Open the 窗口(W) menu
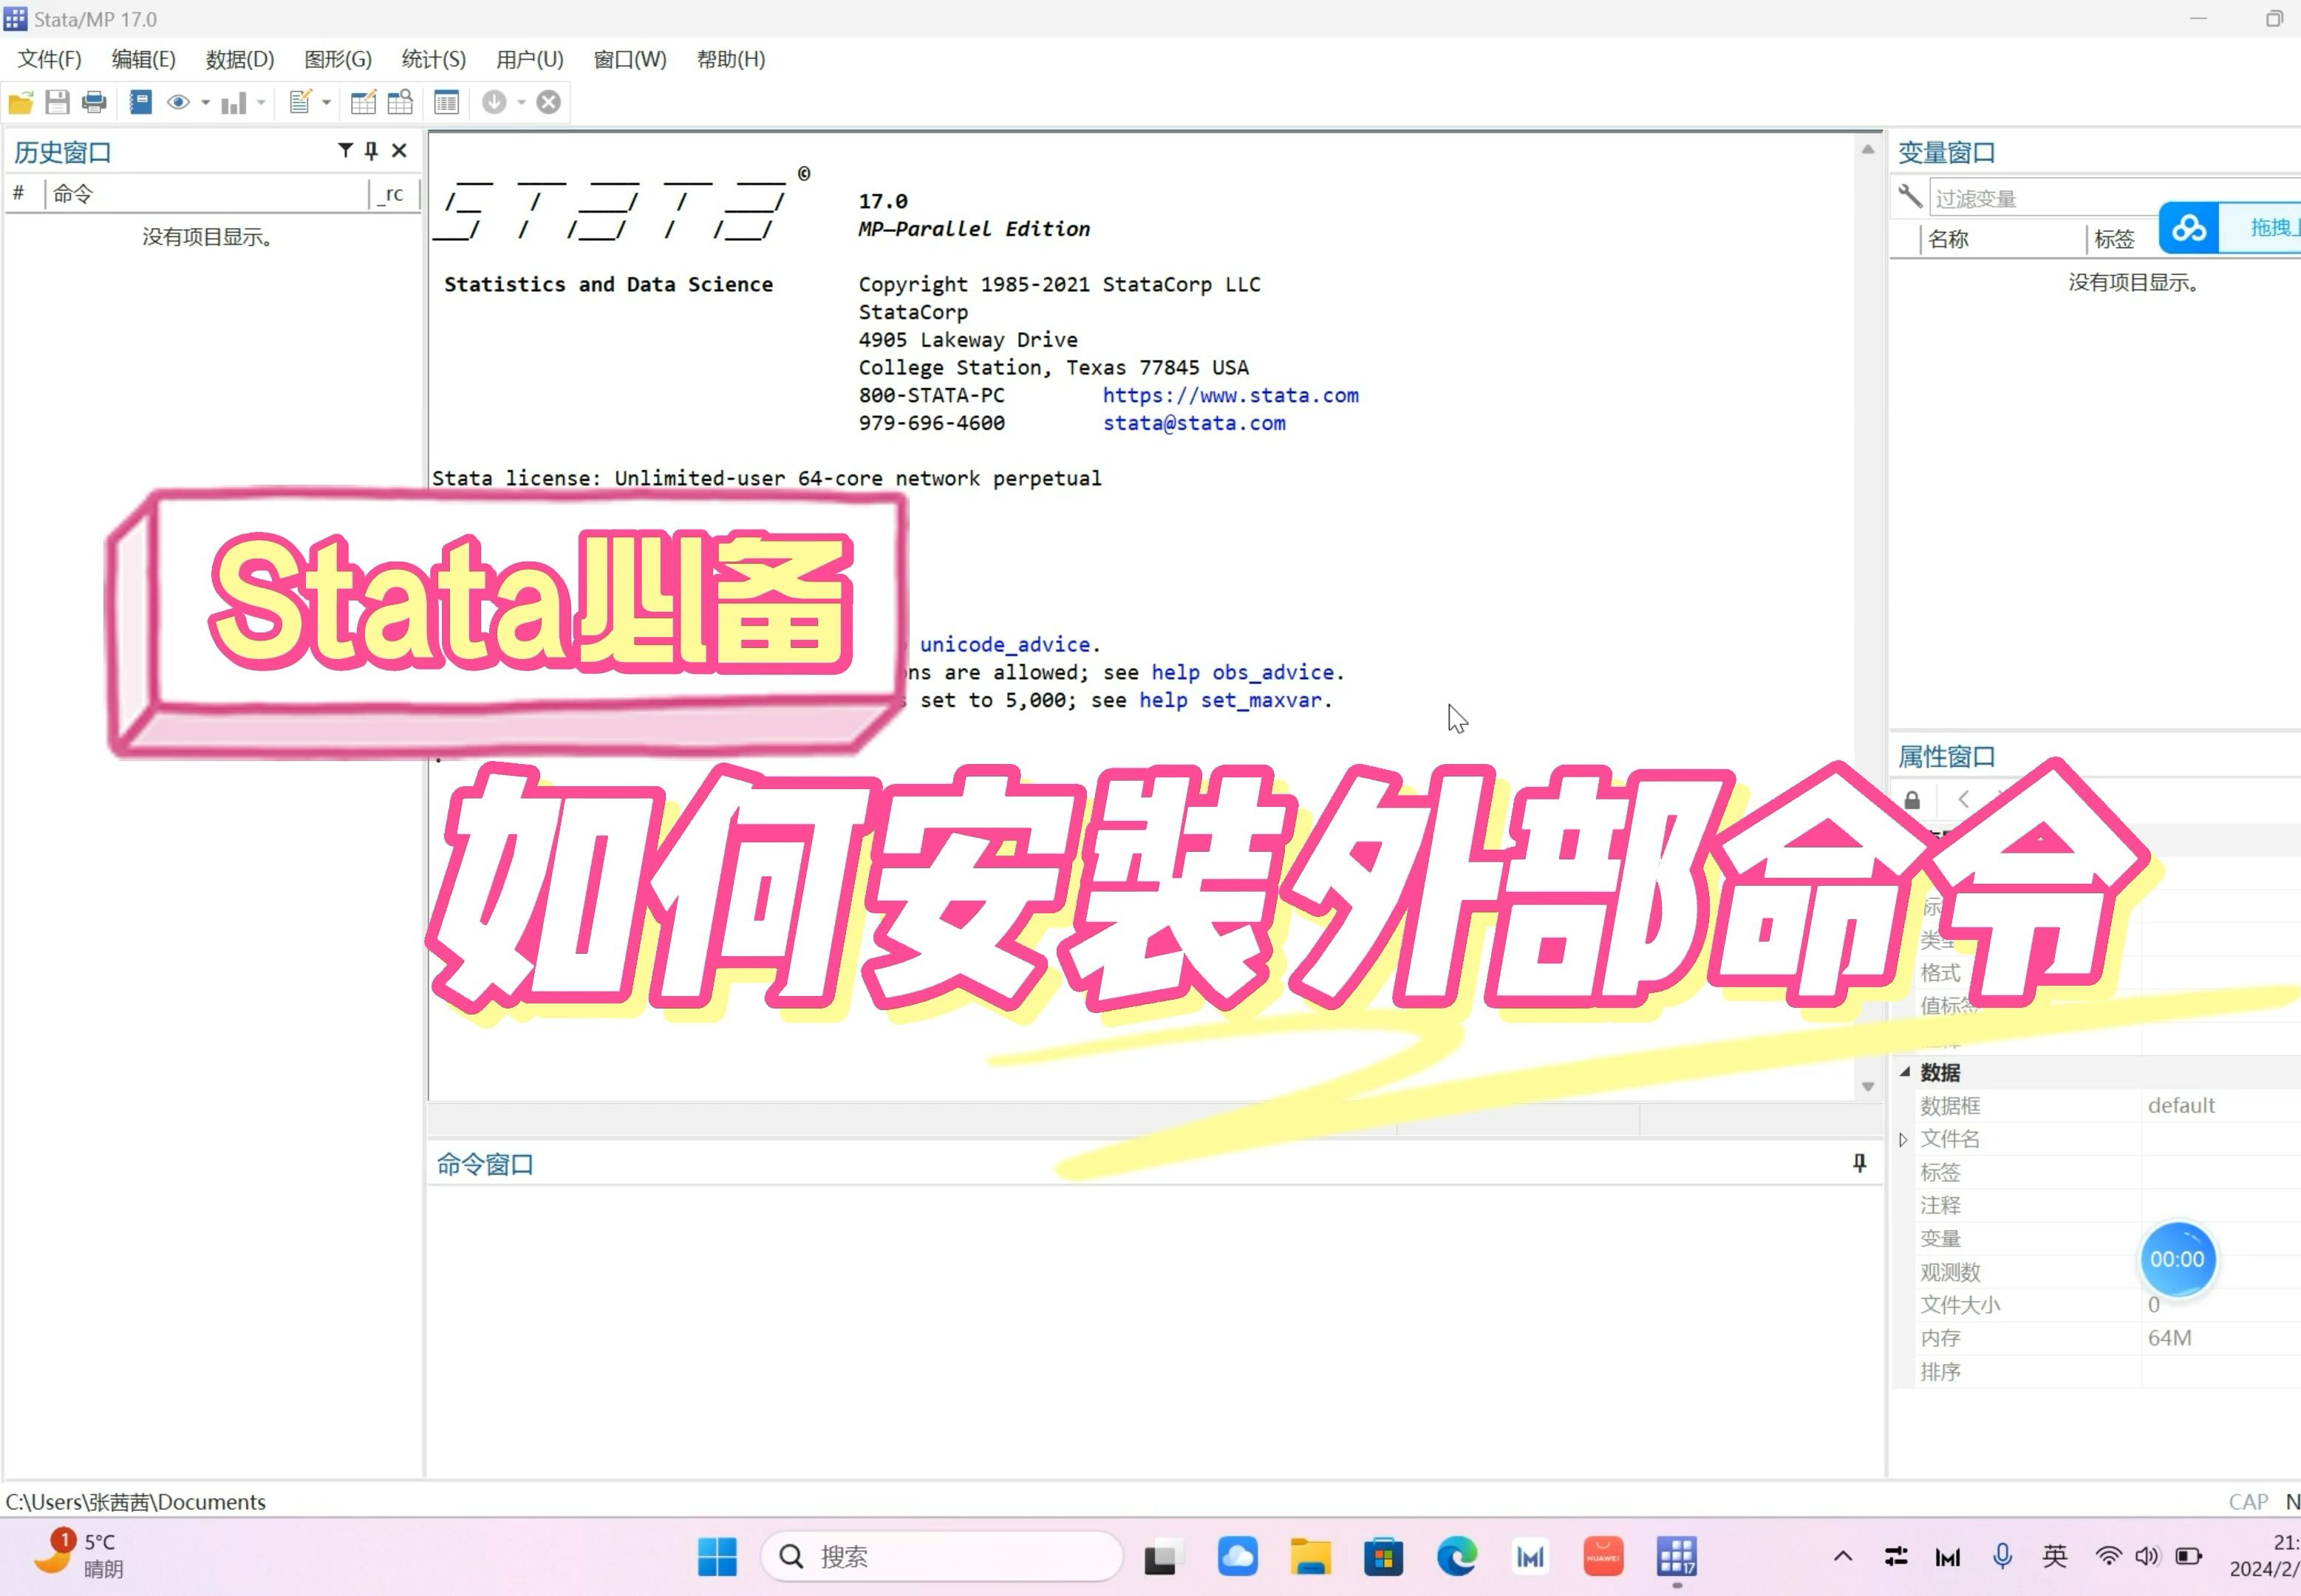The height and width of the screenshot is (1596, 2301). 630,59
